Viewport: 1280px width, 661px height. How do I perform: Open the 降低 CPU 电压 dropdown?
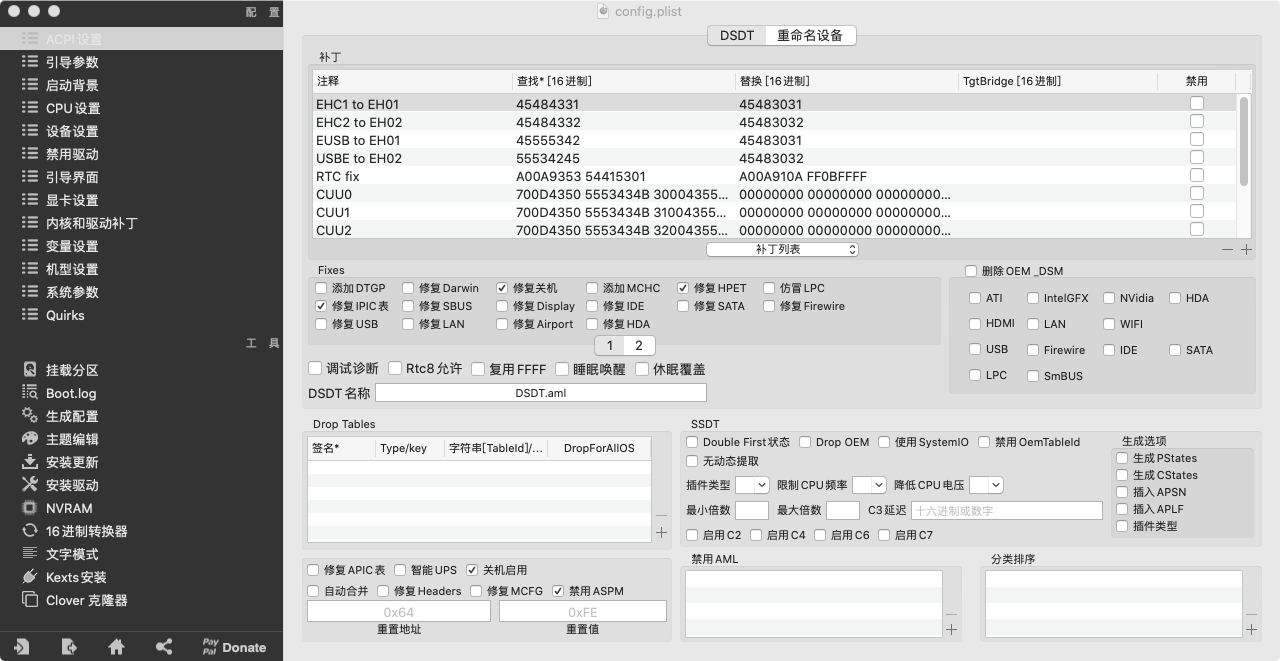987,484
